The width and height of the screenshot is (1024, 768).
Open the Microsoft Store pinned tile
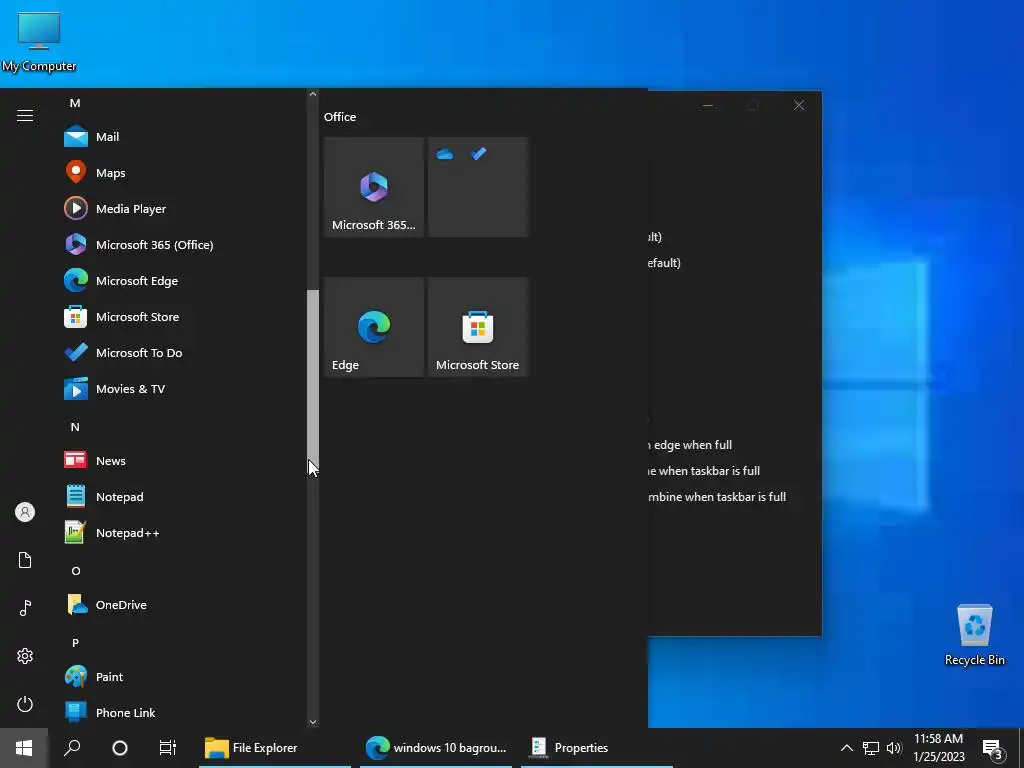(477, 327)
